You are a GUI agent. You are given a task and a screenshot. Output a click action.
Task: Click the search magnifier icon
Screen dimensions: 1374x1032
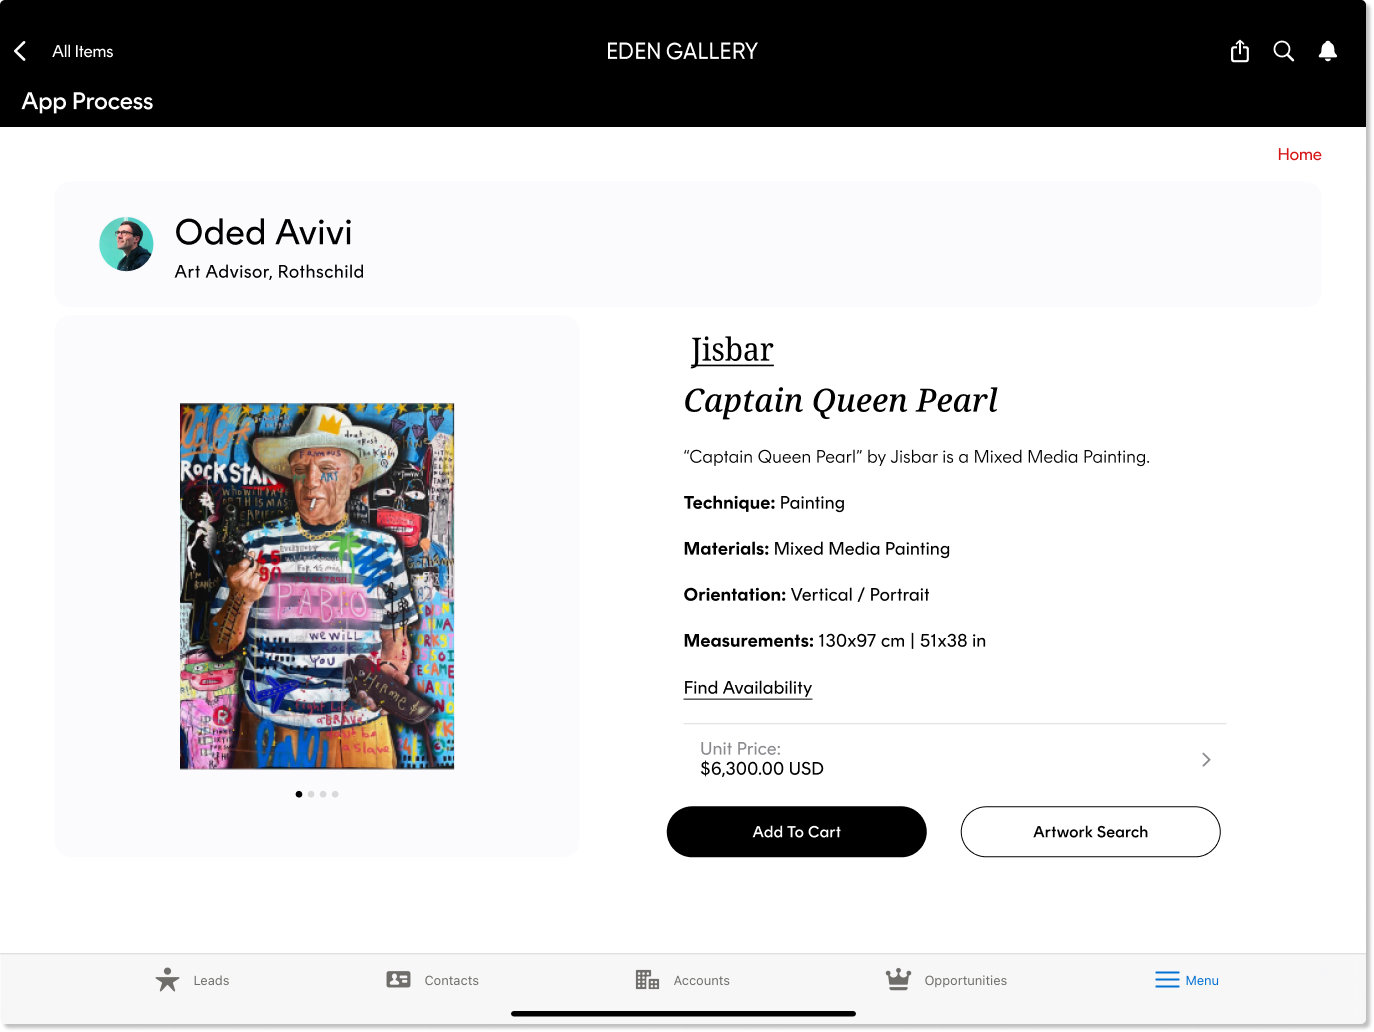(1284, 51)
